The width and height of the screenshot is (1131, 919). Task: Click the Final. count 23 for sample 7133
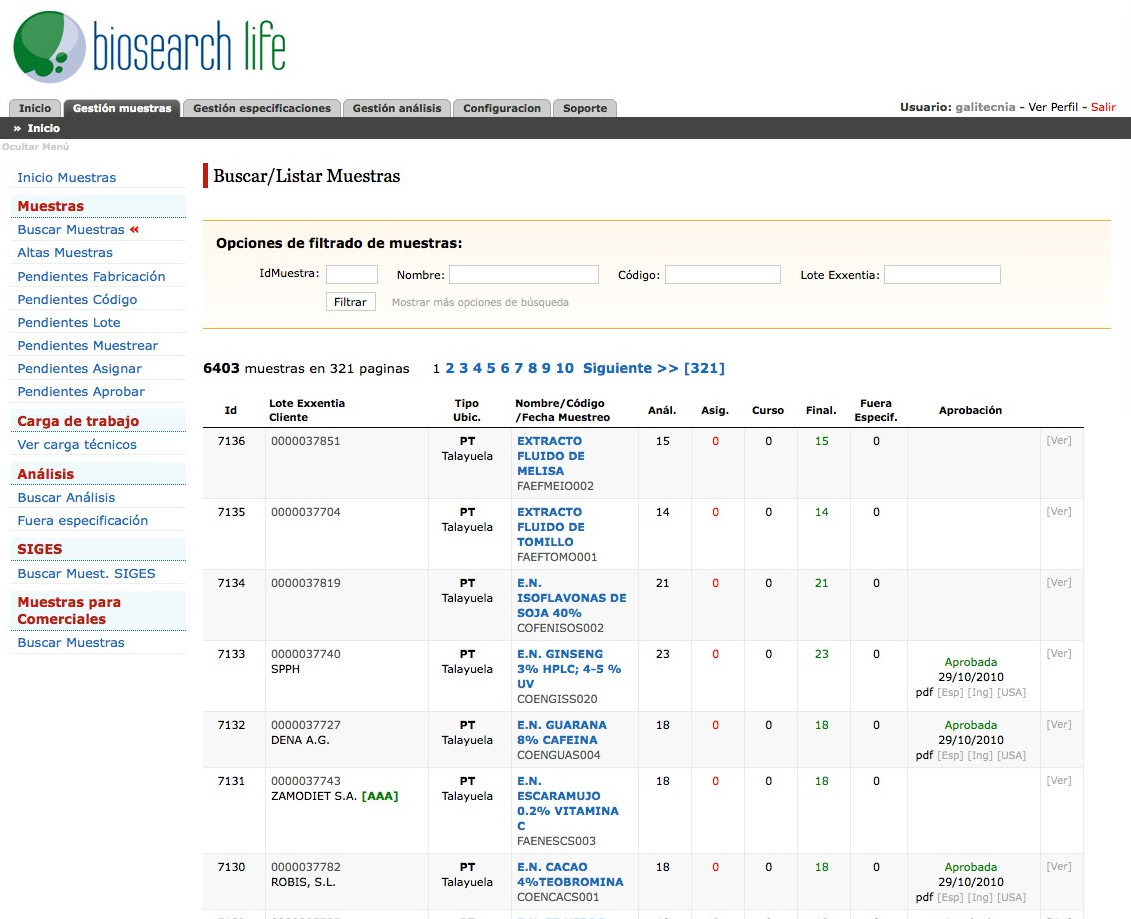tap(822, 654)
